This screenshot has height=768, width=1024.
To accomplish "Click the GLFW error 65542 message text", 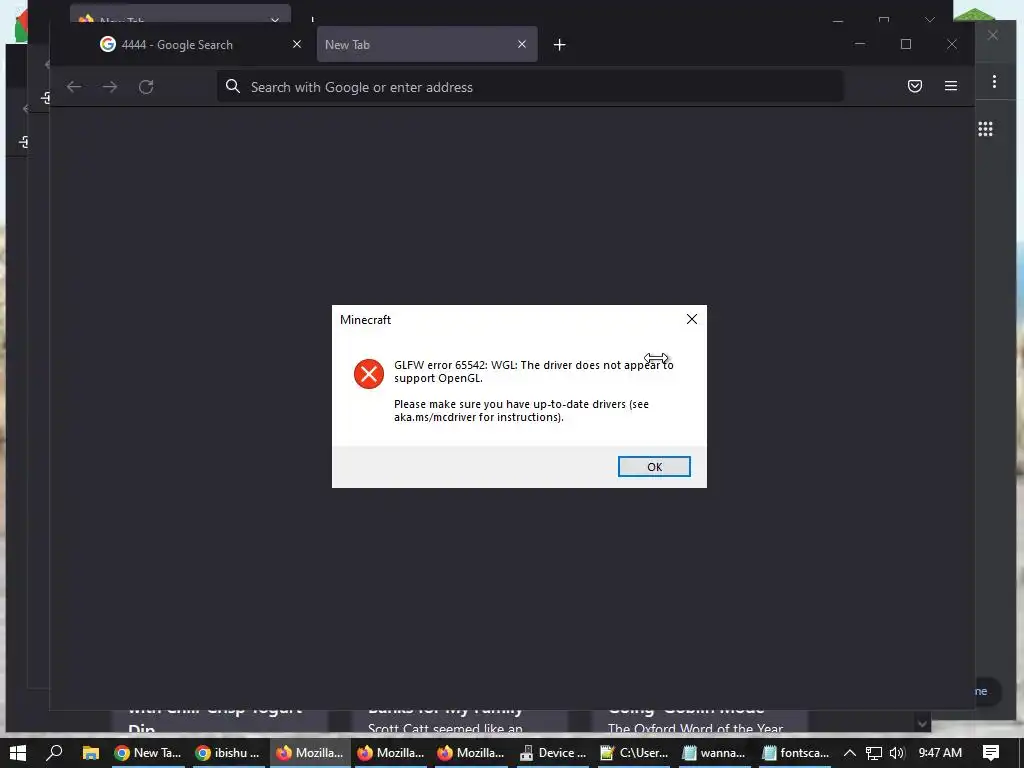I will click(x=534, y=371).
